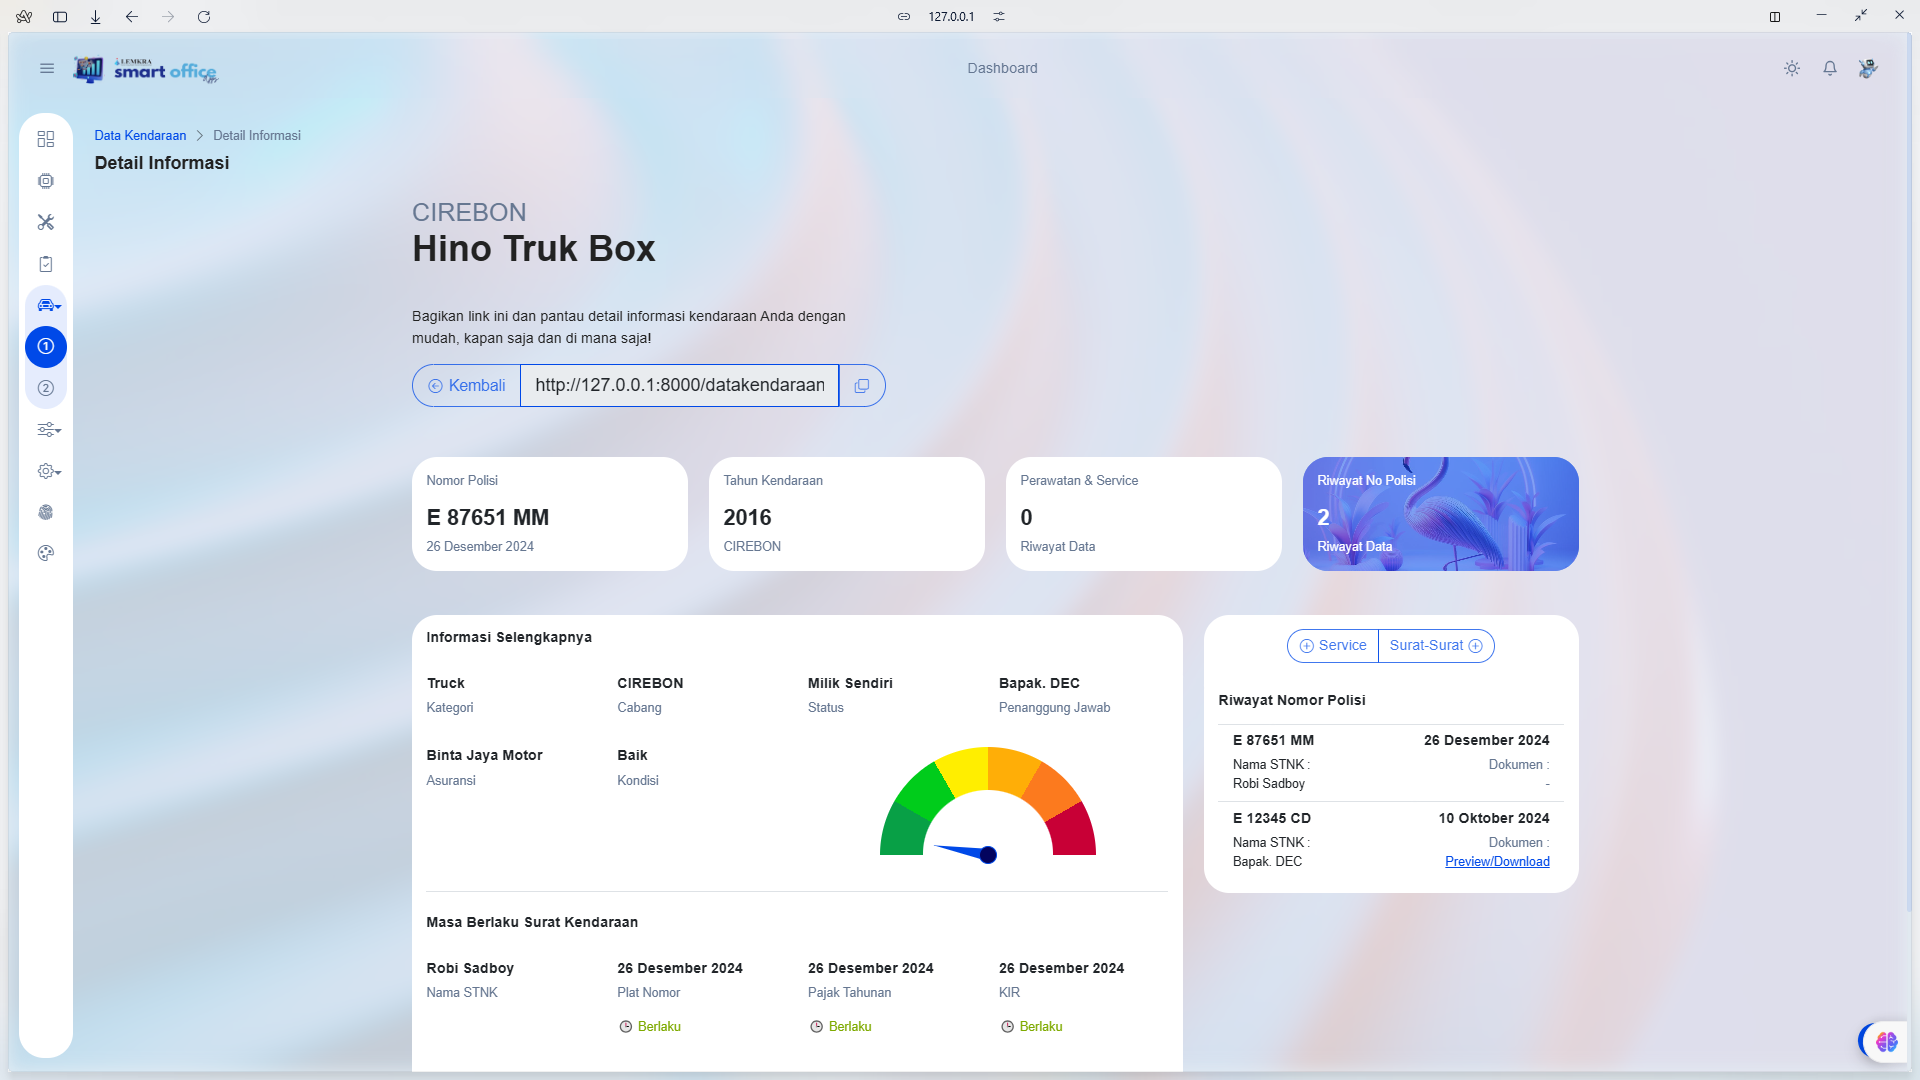Click the fingerprint sidebar icon

[x=46, y=512]
